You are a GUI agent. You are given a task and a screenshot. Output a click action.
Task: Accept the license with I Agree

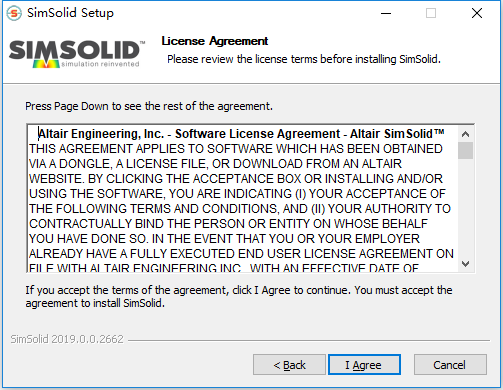click(x=364, y=365)
